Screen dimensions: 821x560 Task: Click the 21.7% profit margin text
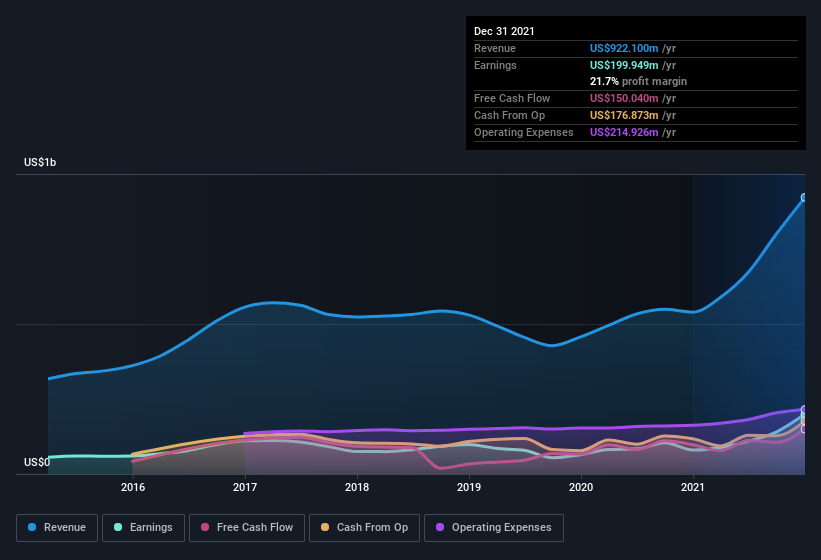pyautogui.click(x=638, y=81)
